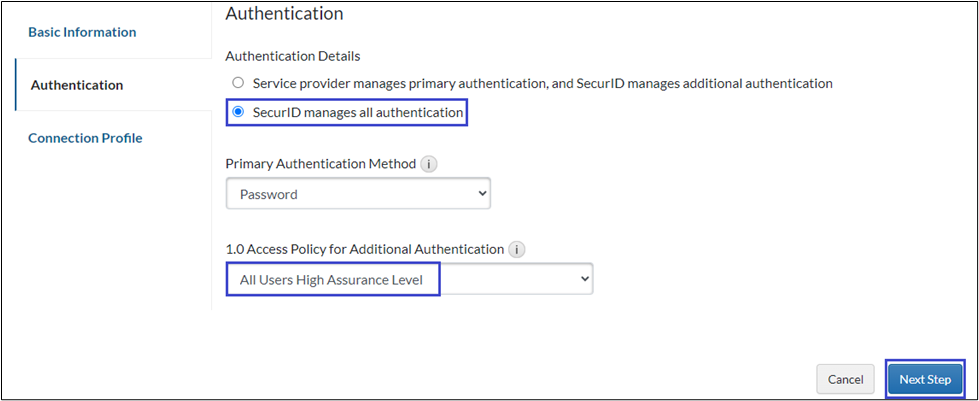
Task: Click the Authentication page heading
Action: point(284,14)
